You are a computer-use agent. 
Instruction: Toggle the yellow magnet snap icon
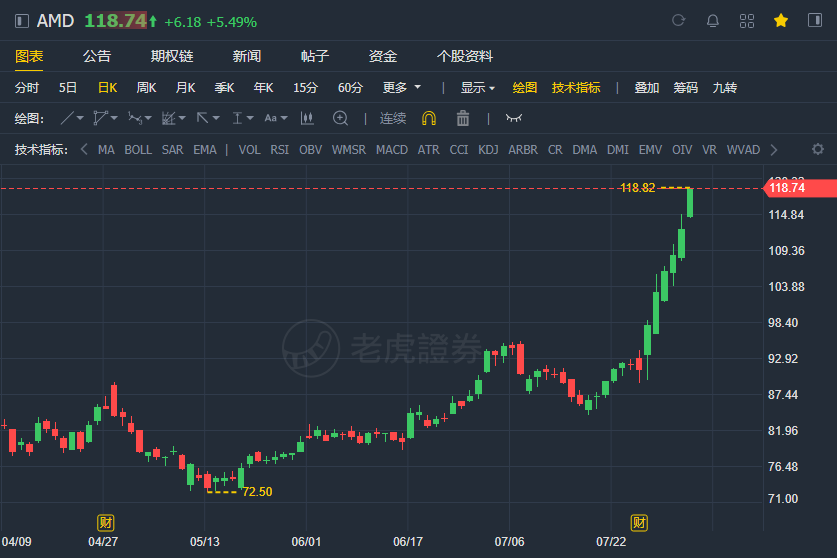click(429, 118)
